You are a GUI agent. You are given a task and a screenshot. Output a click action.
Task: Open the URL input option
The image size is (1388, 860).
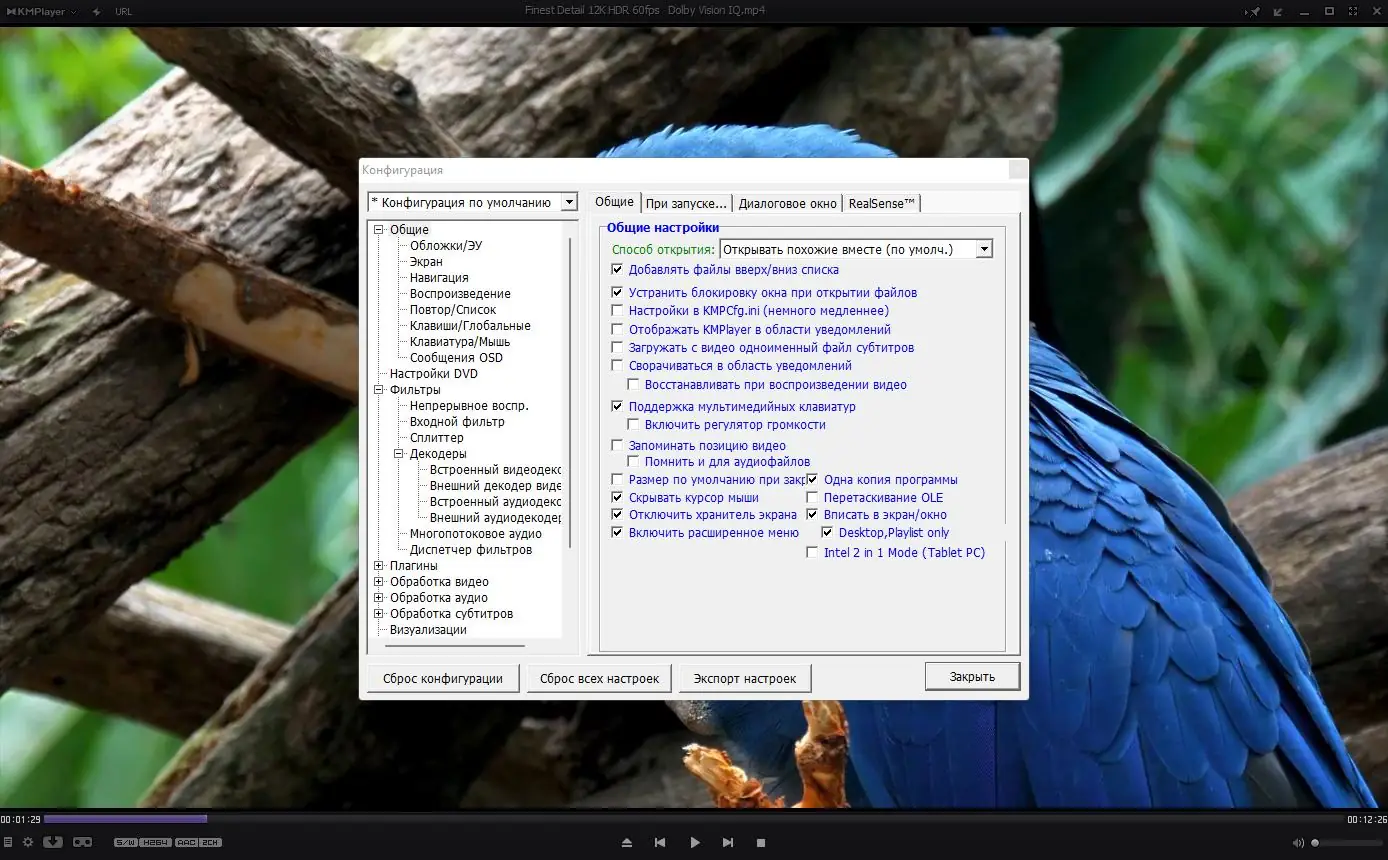point(123,11)
